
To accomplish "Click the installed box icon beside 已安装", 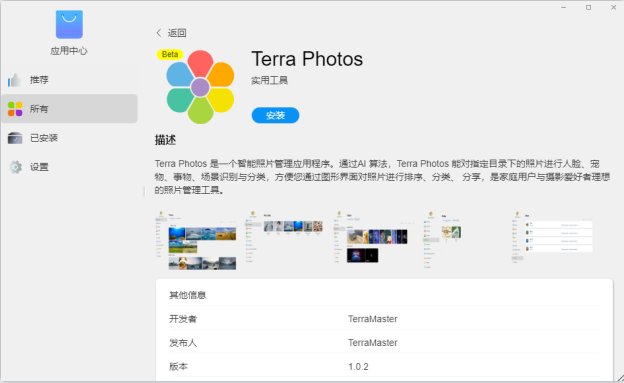I will [x=15, y=138].
